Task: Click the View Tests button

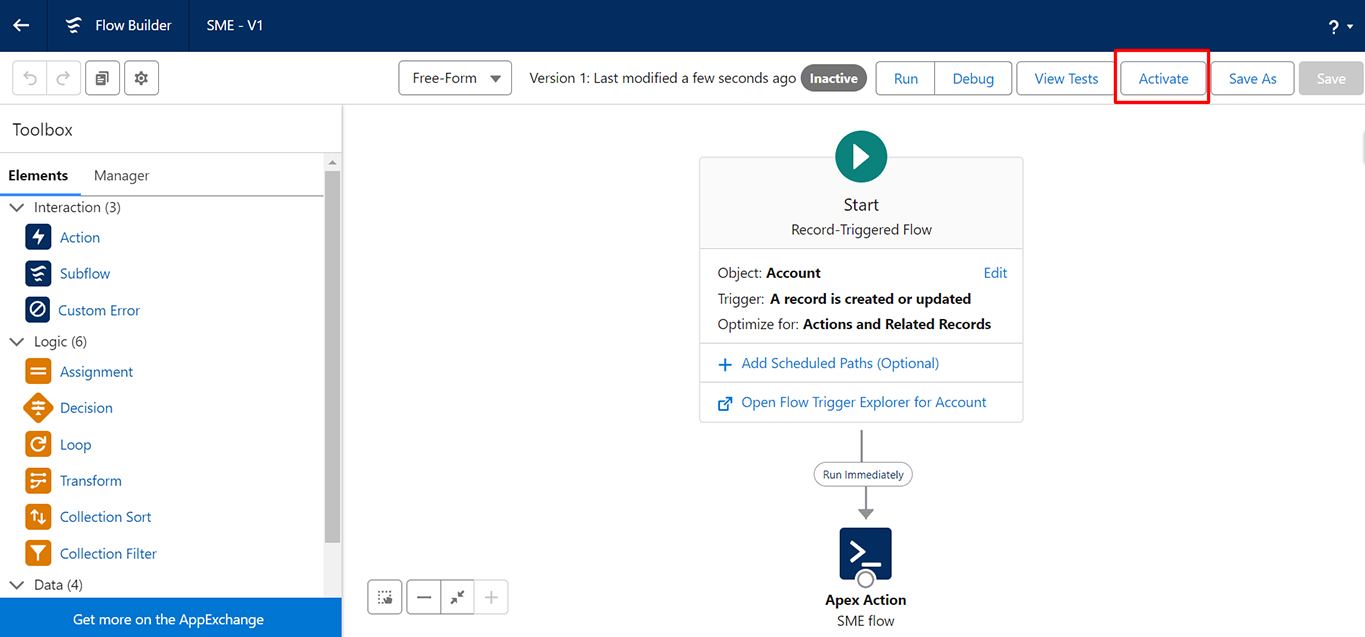Action: (x=1066, y=78)
